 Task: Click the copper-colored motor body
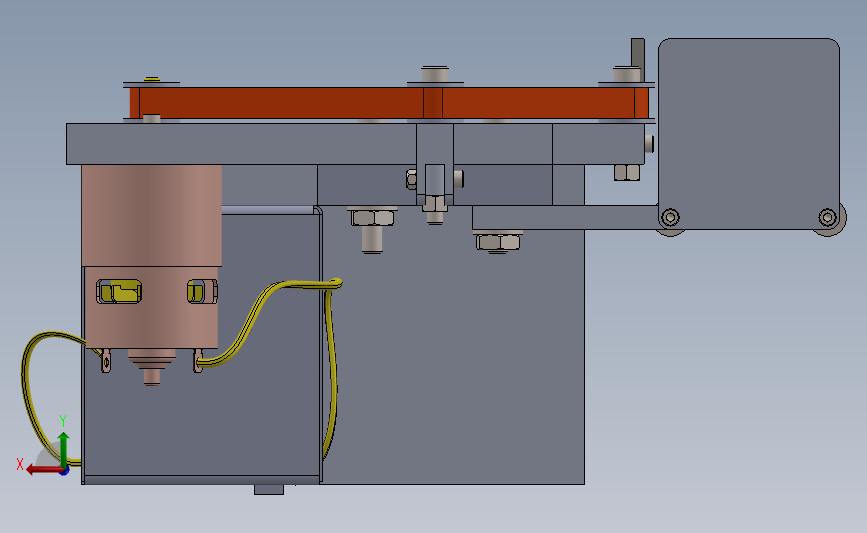pyautogui.click(x=152, y=257)
